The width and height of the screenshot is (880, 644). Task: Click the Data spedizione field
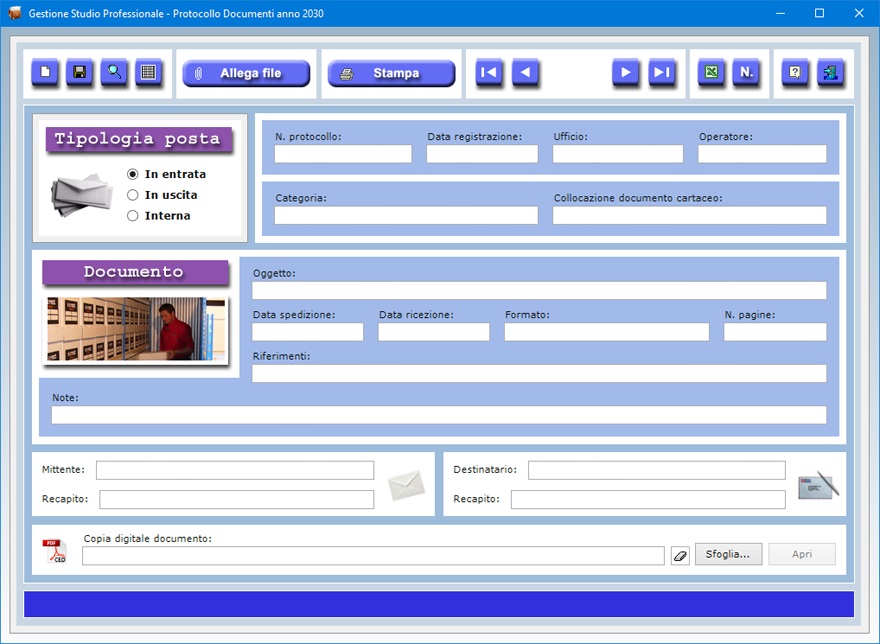pyautogui.click(x=308, y=332)
